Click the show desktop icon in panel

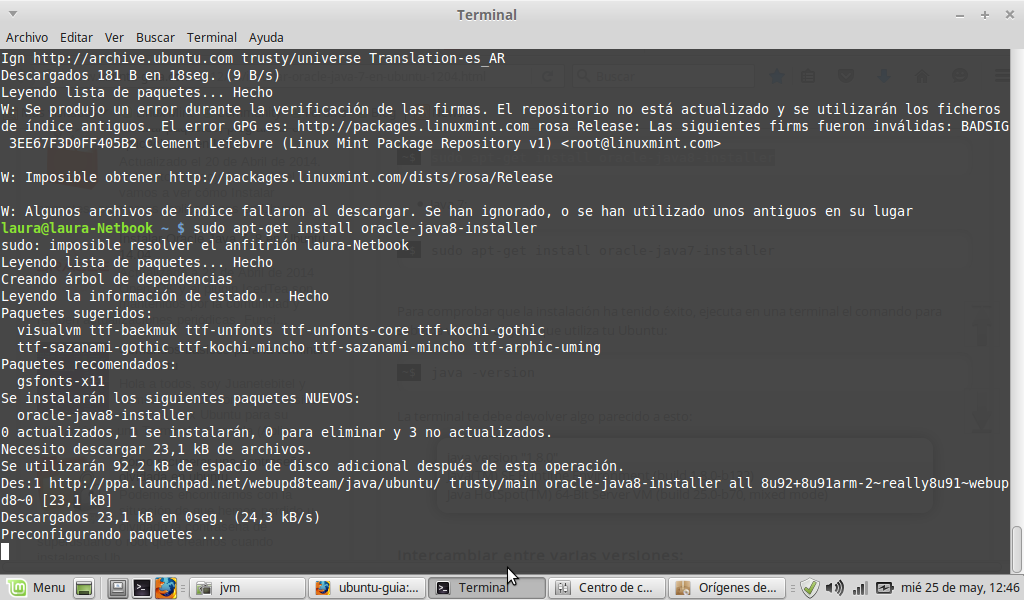[84, 587]
